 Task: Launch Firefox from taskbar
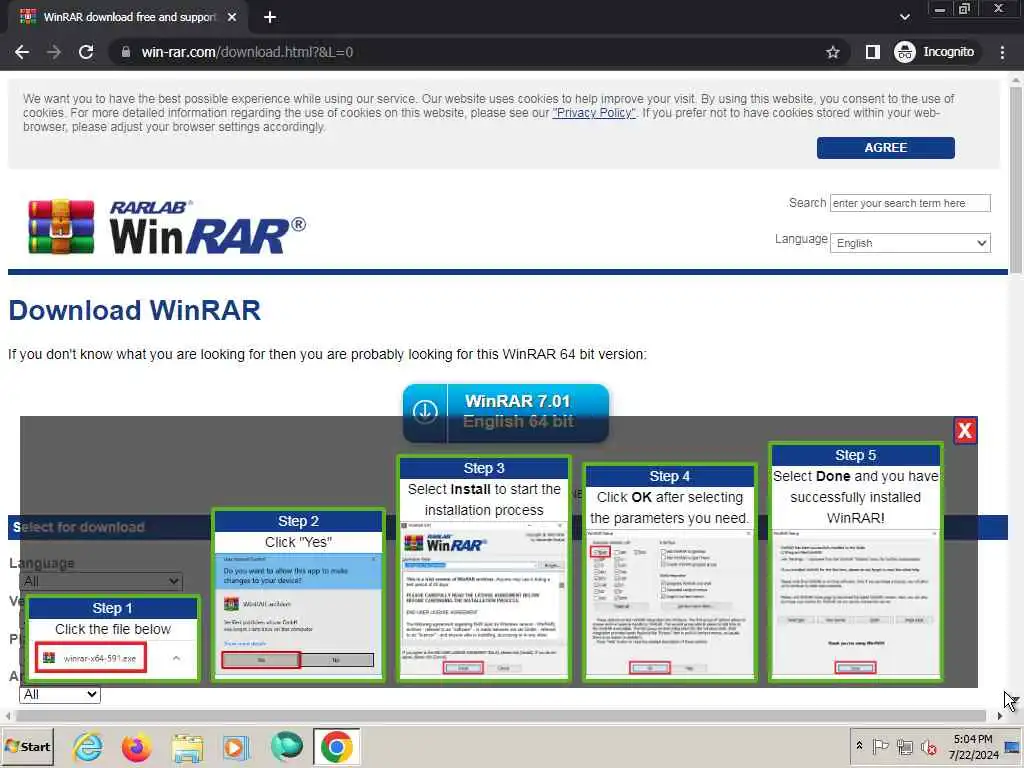136,747
